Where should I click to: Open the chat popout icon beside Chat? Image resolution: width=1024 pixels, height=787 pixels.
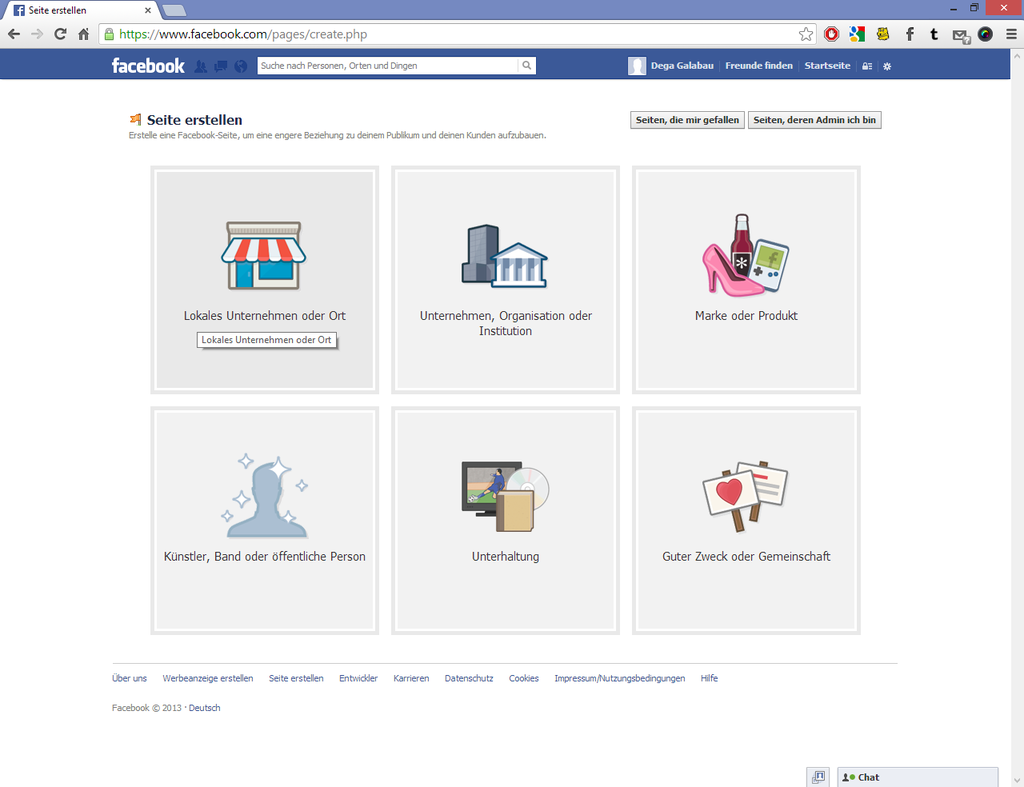[x=818, y=777]
